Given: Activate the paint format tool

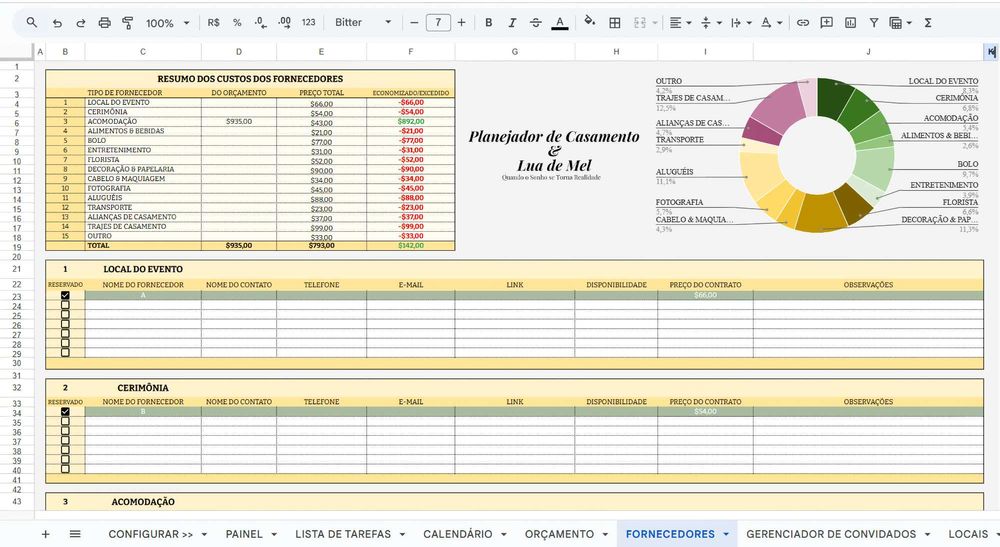Looking at the screenshot, I should point(128,23).
